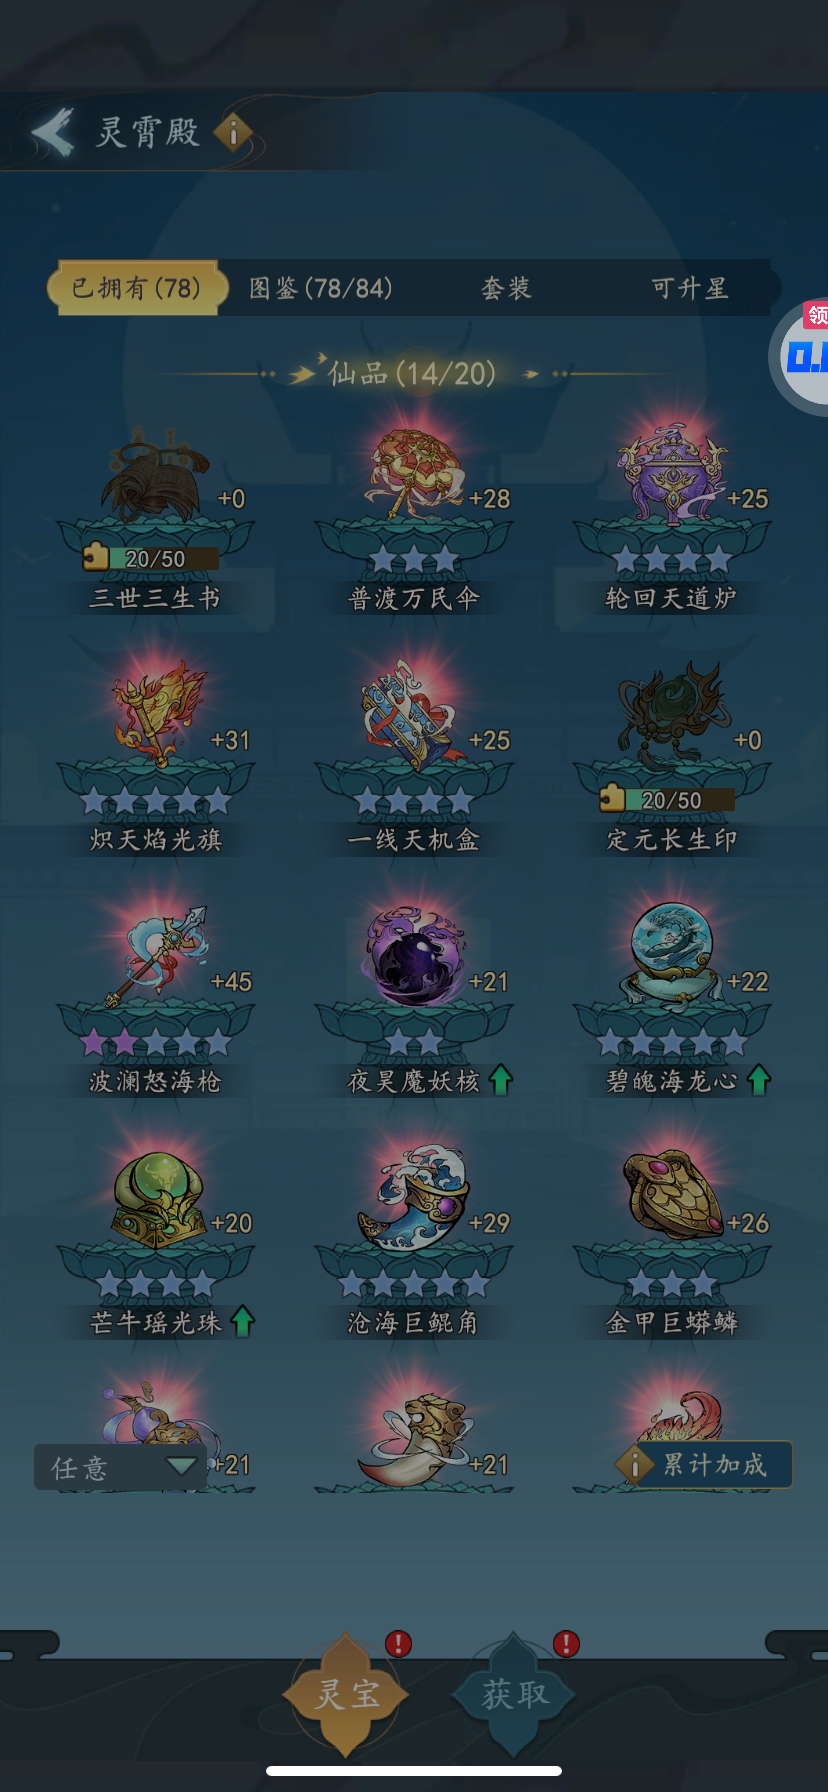Screen dimensions: 828x1792
Task: Switch to the 图鉴(78/84) tab
Action: tap(320, 288)
